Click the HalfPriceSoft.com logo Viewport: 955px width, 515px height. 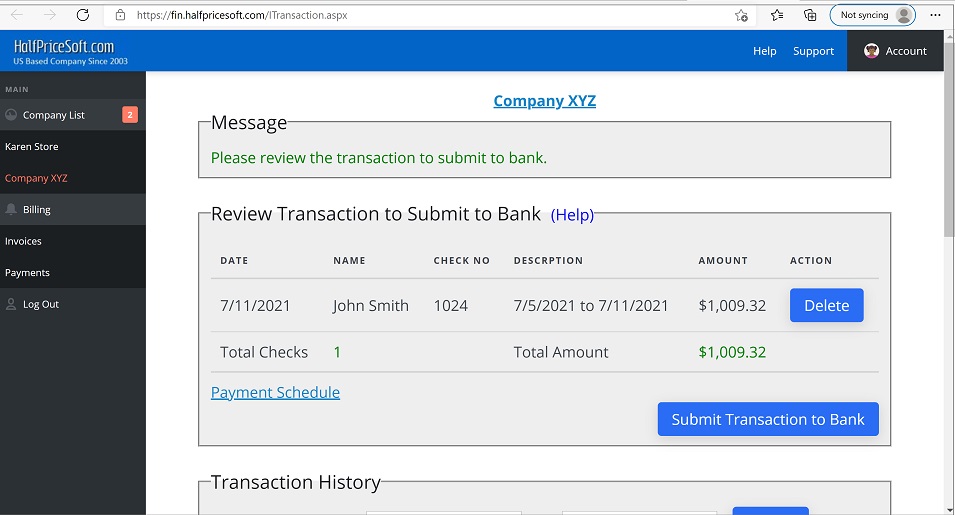tap(64, 51)
